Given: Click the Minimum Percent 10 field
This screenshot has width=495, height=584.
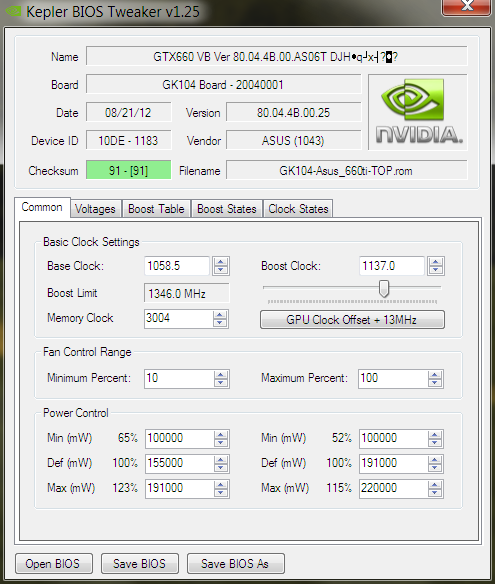Looking at the screenshot, I should pyautogui.click(x=179, y=378).
